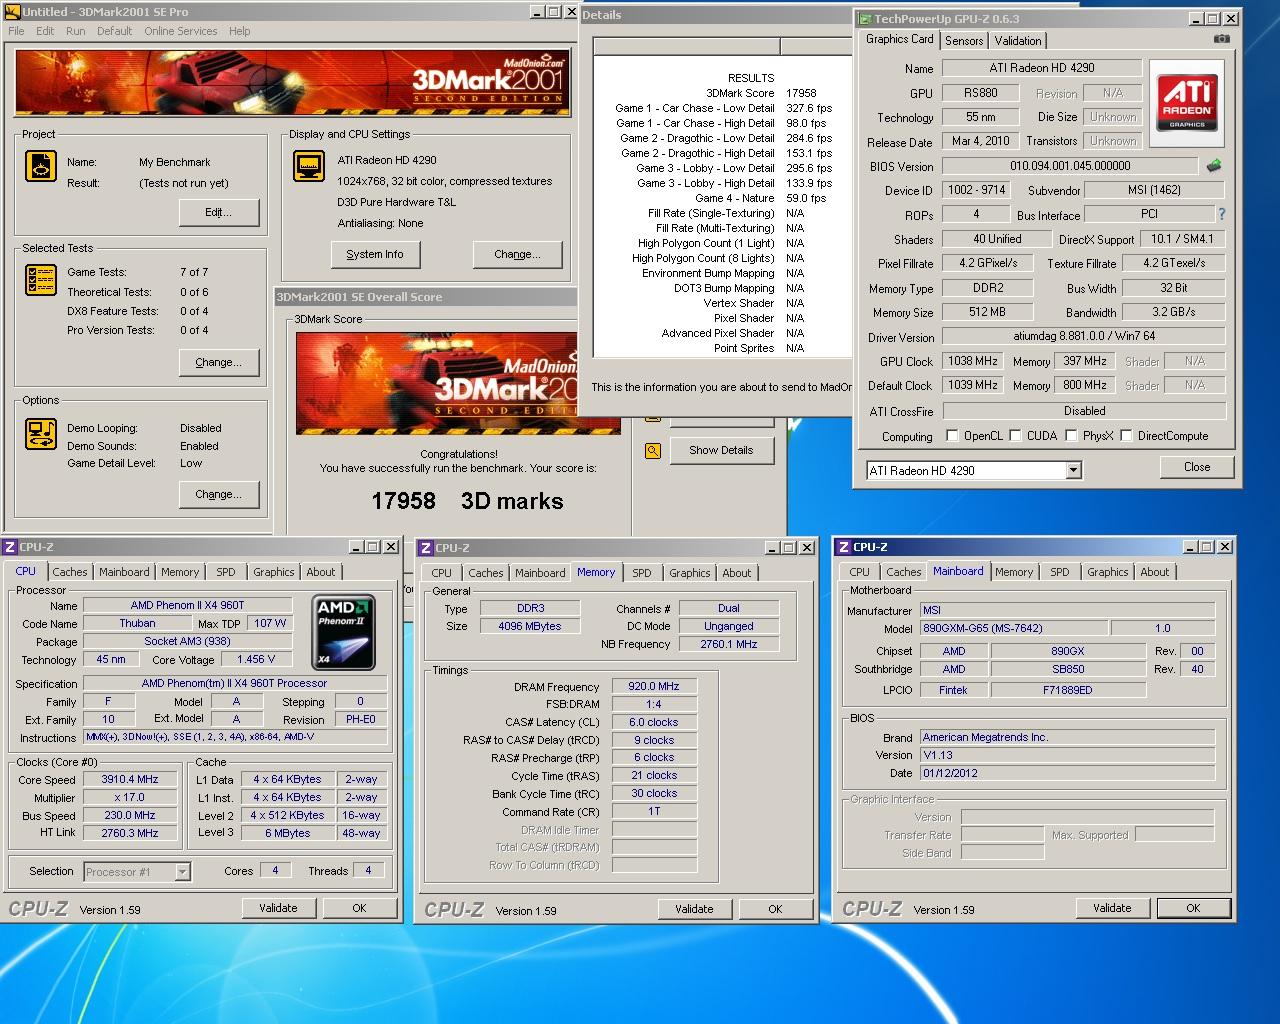Switch to the Validation tab in GPU-Z
The width and height of the screenshot is (1280, 1024).
click(1018, 41)
